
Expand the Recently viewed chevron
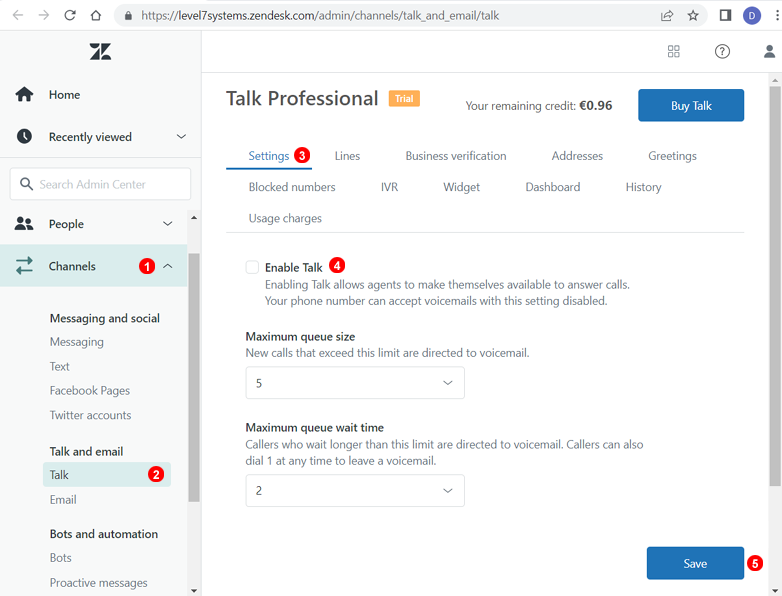tap(182, 136)
